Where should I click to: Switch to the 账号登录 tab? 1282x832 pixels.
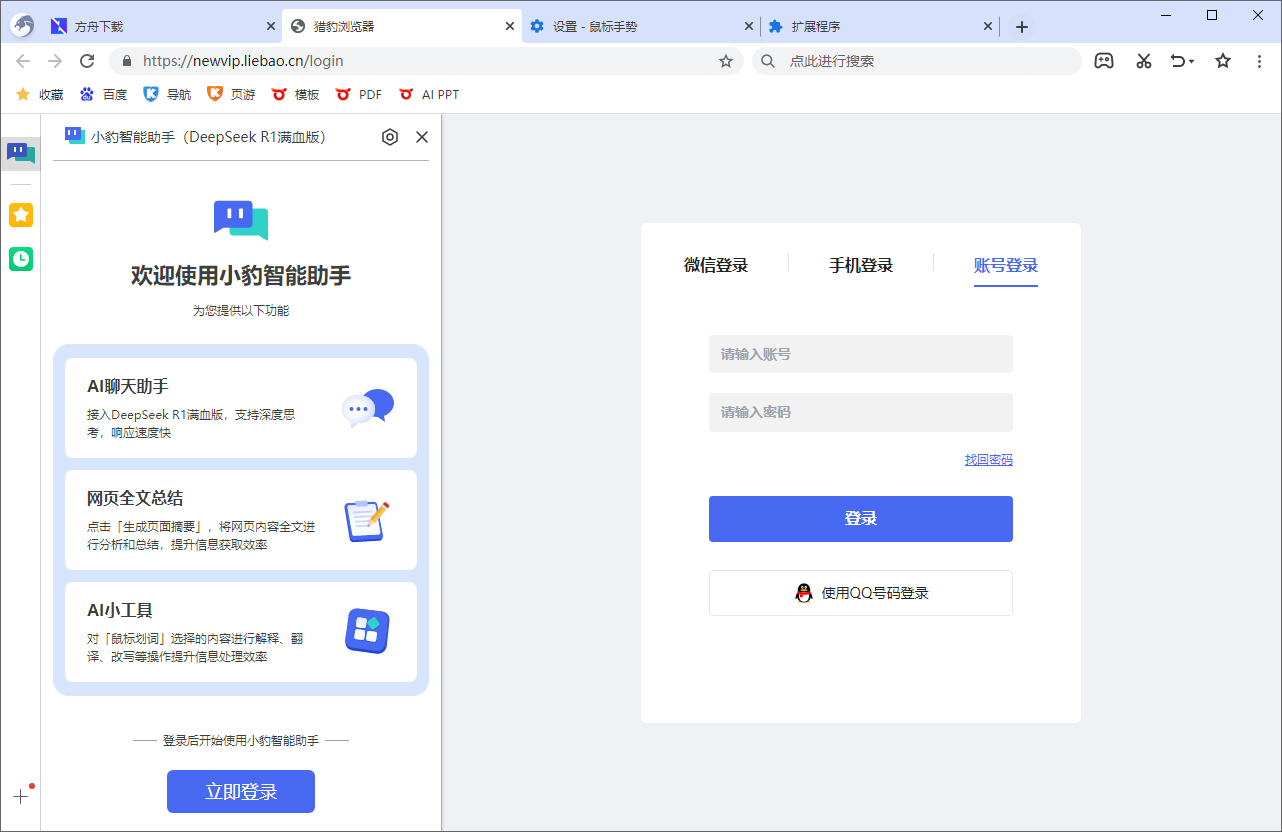(1006, 265)
